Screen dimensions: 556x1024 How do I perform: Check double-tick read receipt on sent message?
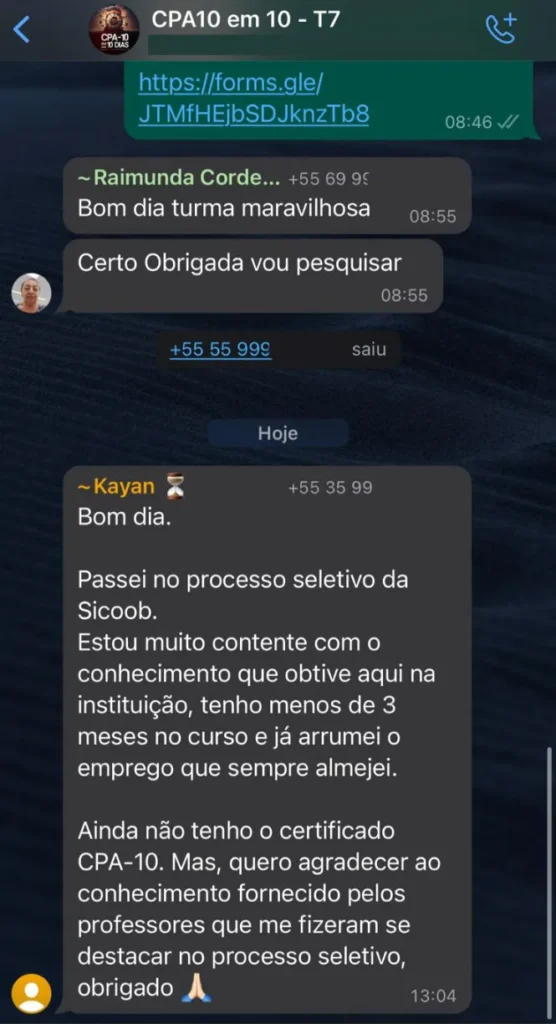pyautogui.click(x=508, y=121)
